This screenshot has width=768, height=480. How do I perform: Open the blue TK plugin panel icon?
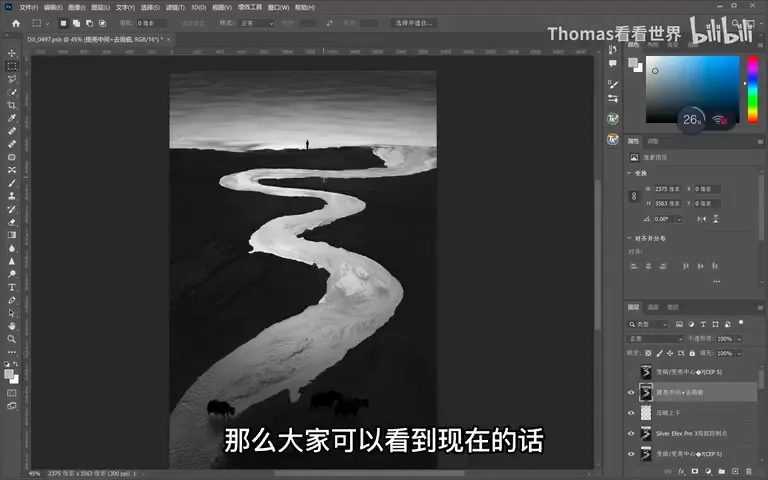point(613,140)
